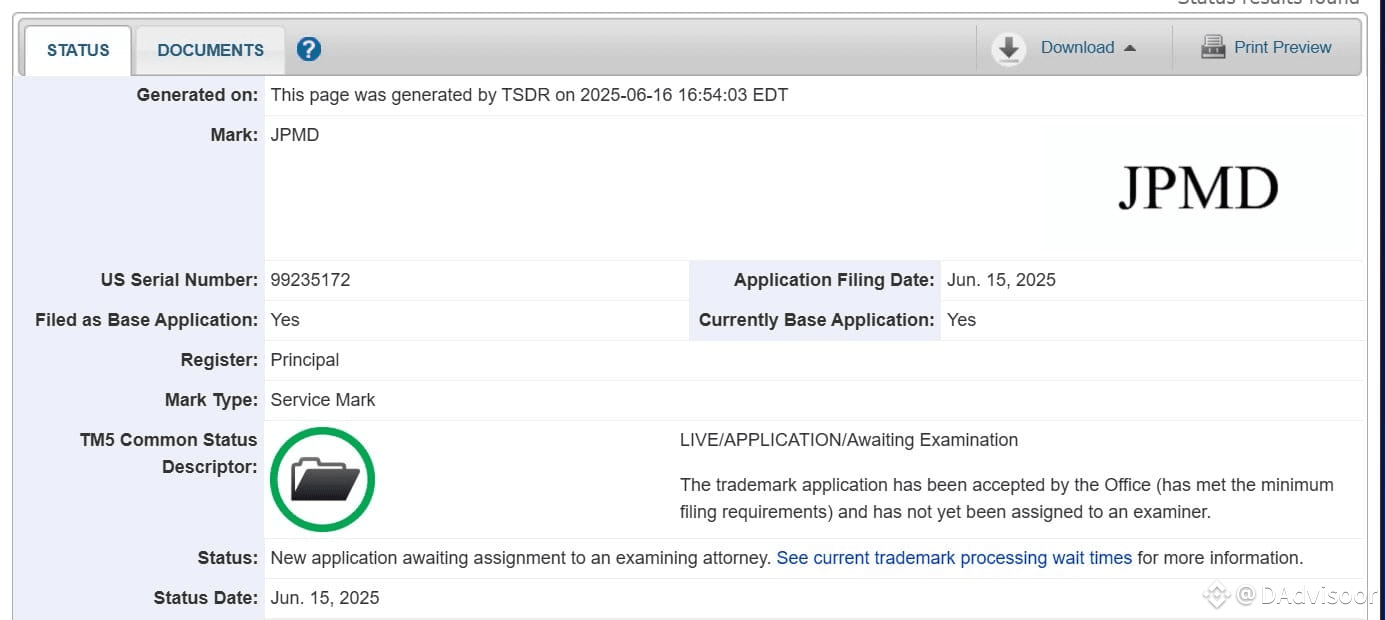Open the Download menu label

coord(1077,47)
